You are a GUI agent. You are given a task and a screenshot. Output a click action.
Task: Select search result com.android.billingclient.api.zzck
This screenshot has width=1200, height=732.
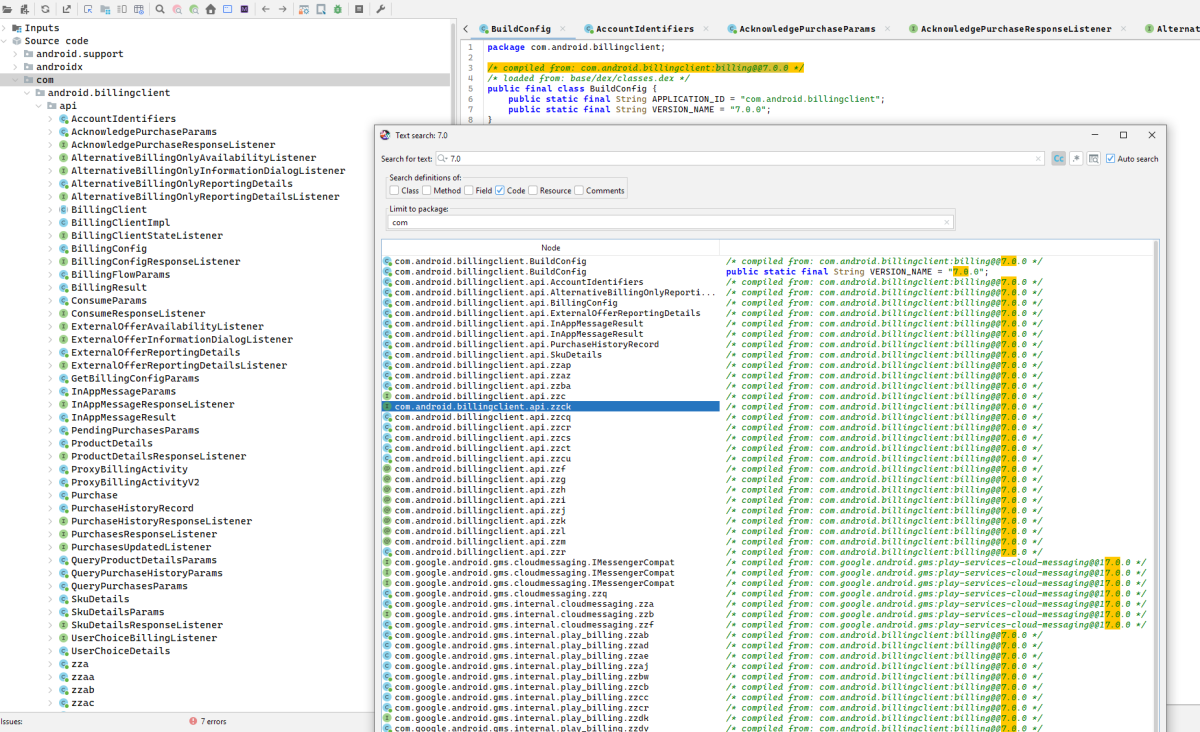[550, 407]
